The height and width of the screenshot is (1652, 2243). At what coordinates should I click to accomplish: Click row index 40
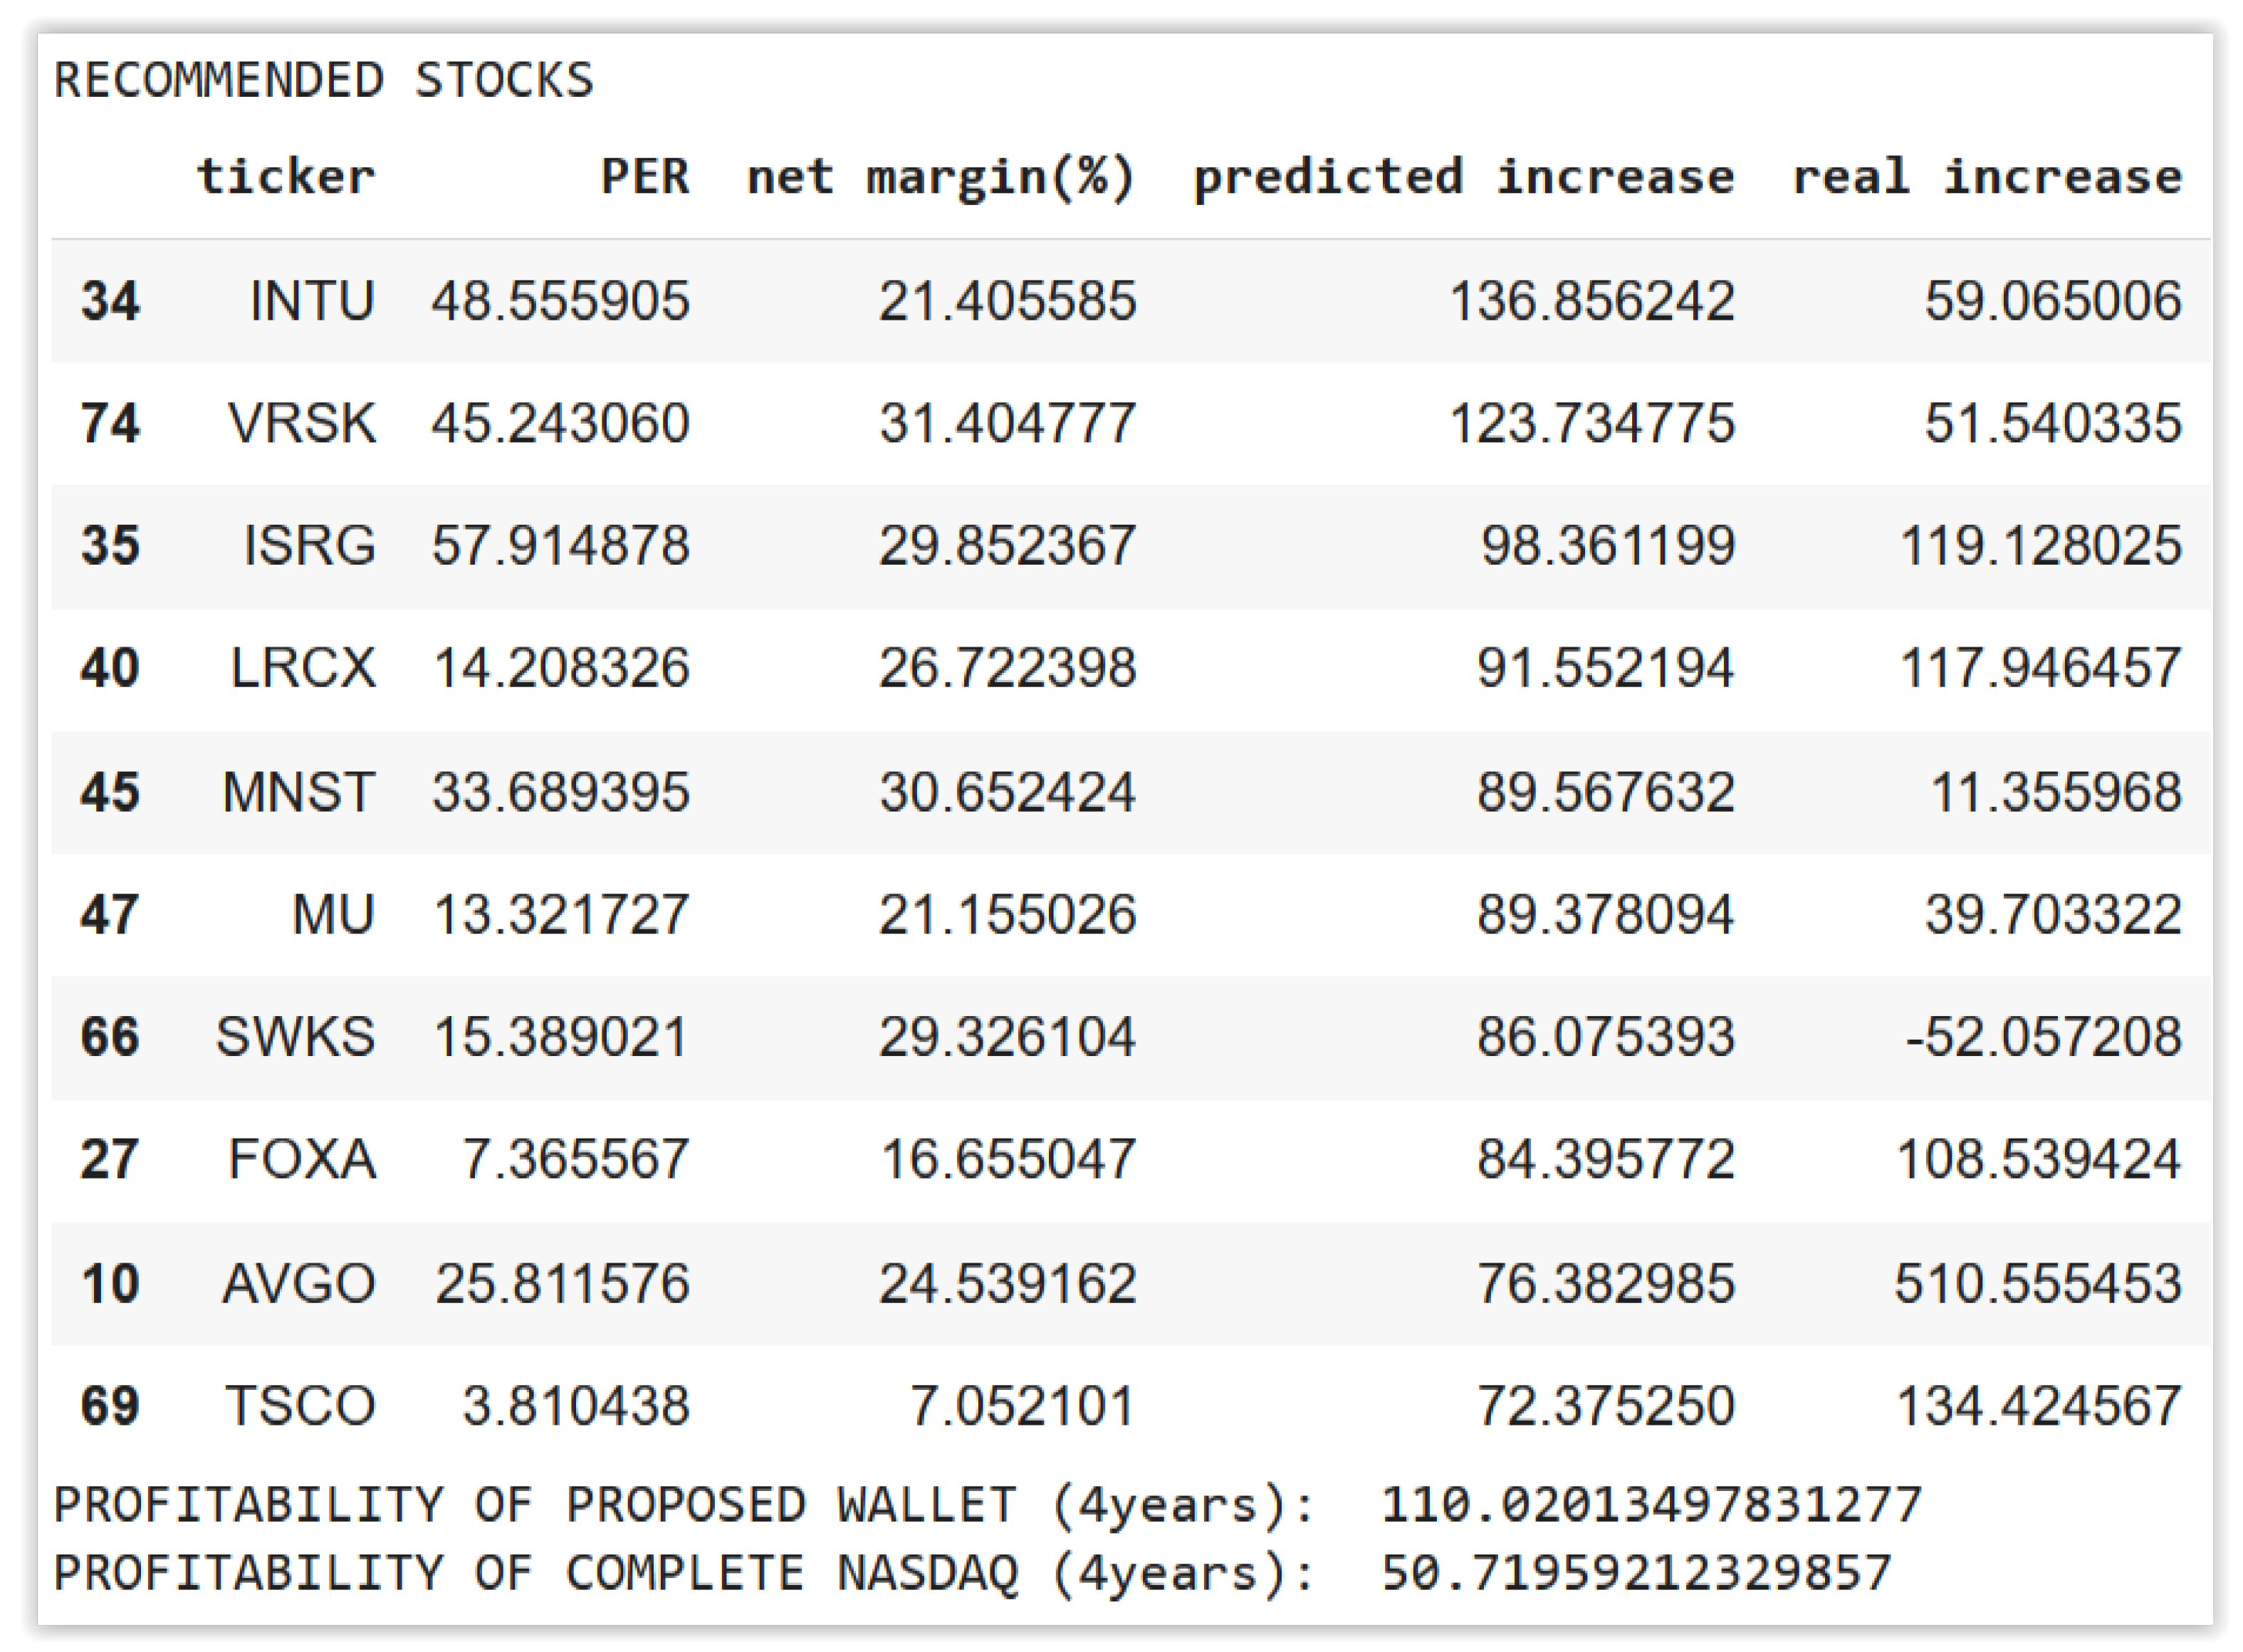coord(110,668)
